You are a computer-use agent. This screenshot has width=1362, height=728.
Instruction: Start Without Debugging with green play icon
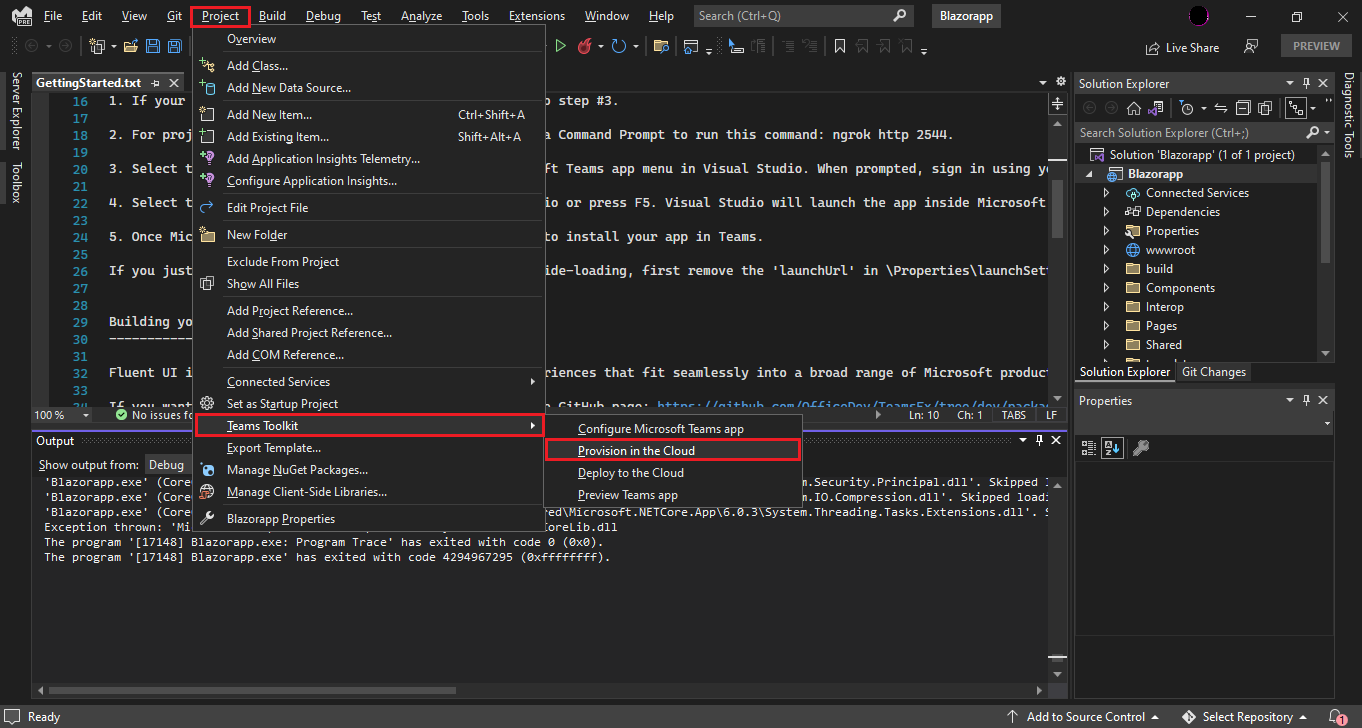[560, 46]
